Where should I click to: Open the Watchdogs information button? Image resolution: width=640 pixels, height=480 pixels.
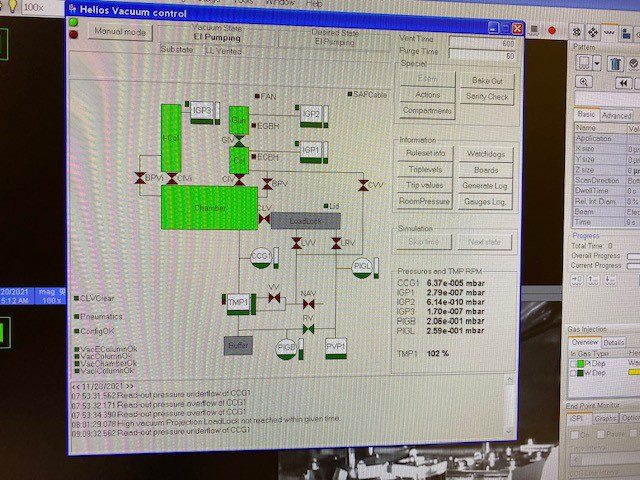[486, 154]
